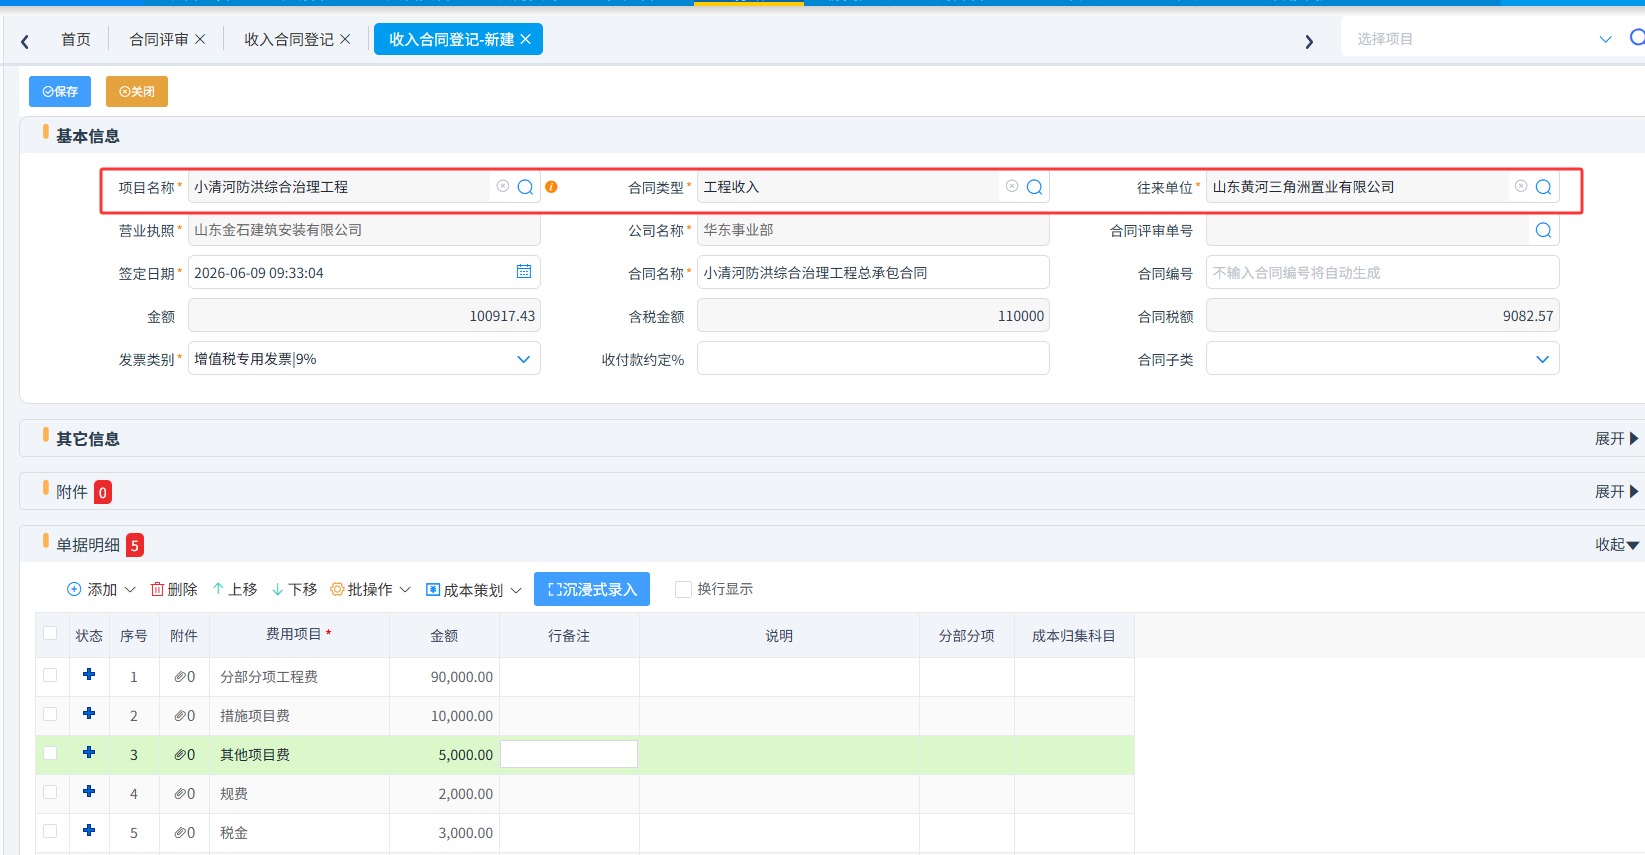
Task: Switch to the 收入合同登记 tab
Action: click(x=289, y=39)
